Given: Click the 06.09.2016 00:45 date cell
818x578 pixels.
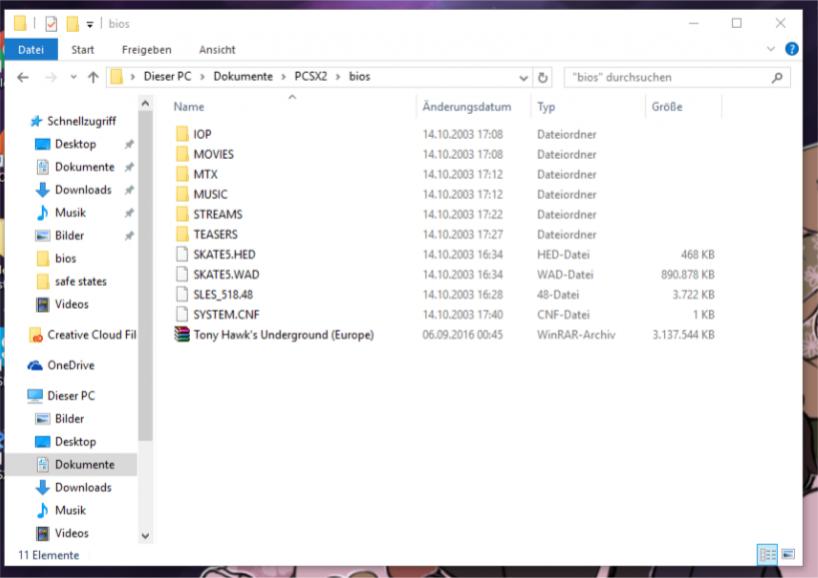Looking at the screenshot, I should point(463,335).
